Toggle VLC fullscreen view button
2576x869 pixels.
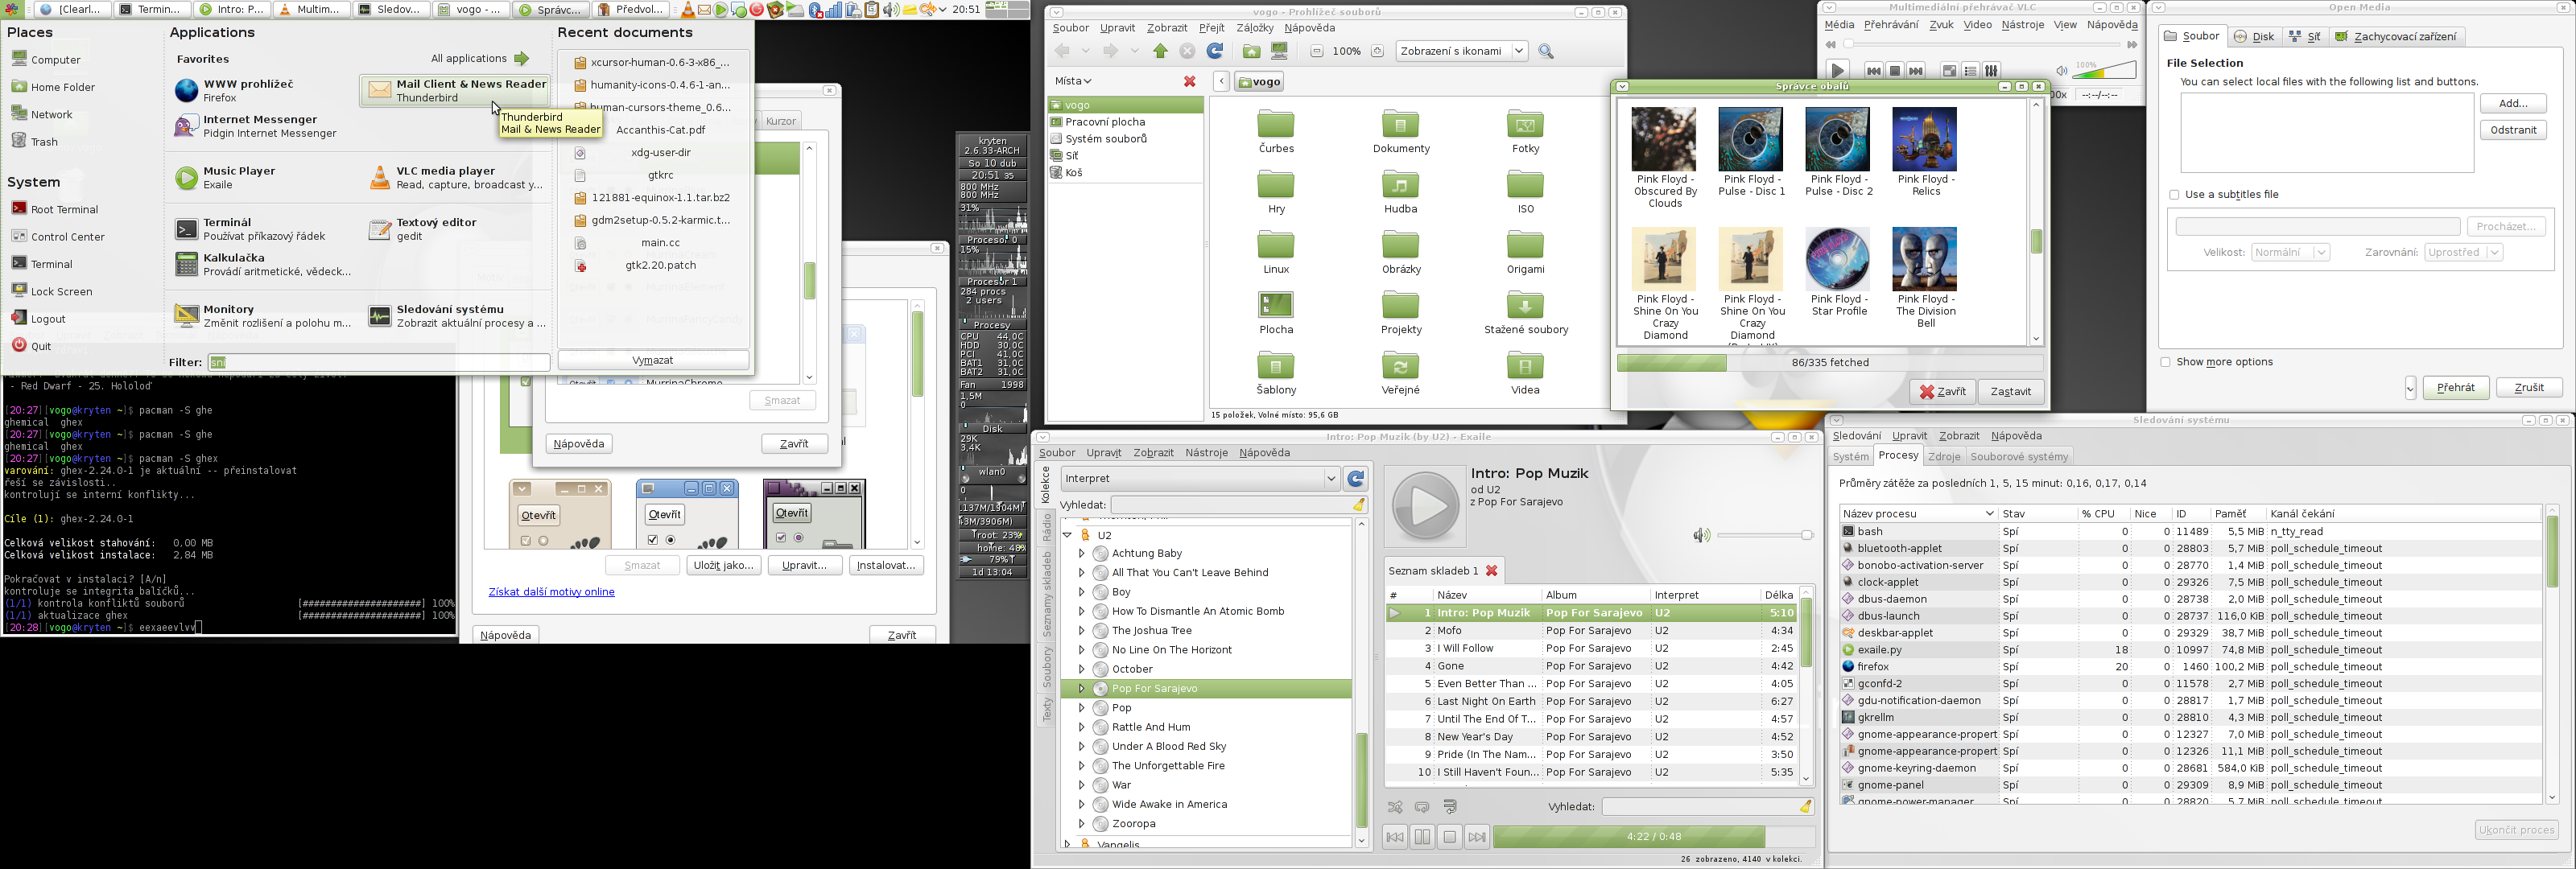1949,71
